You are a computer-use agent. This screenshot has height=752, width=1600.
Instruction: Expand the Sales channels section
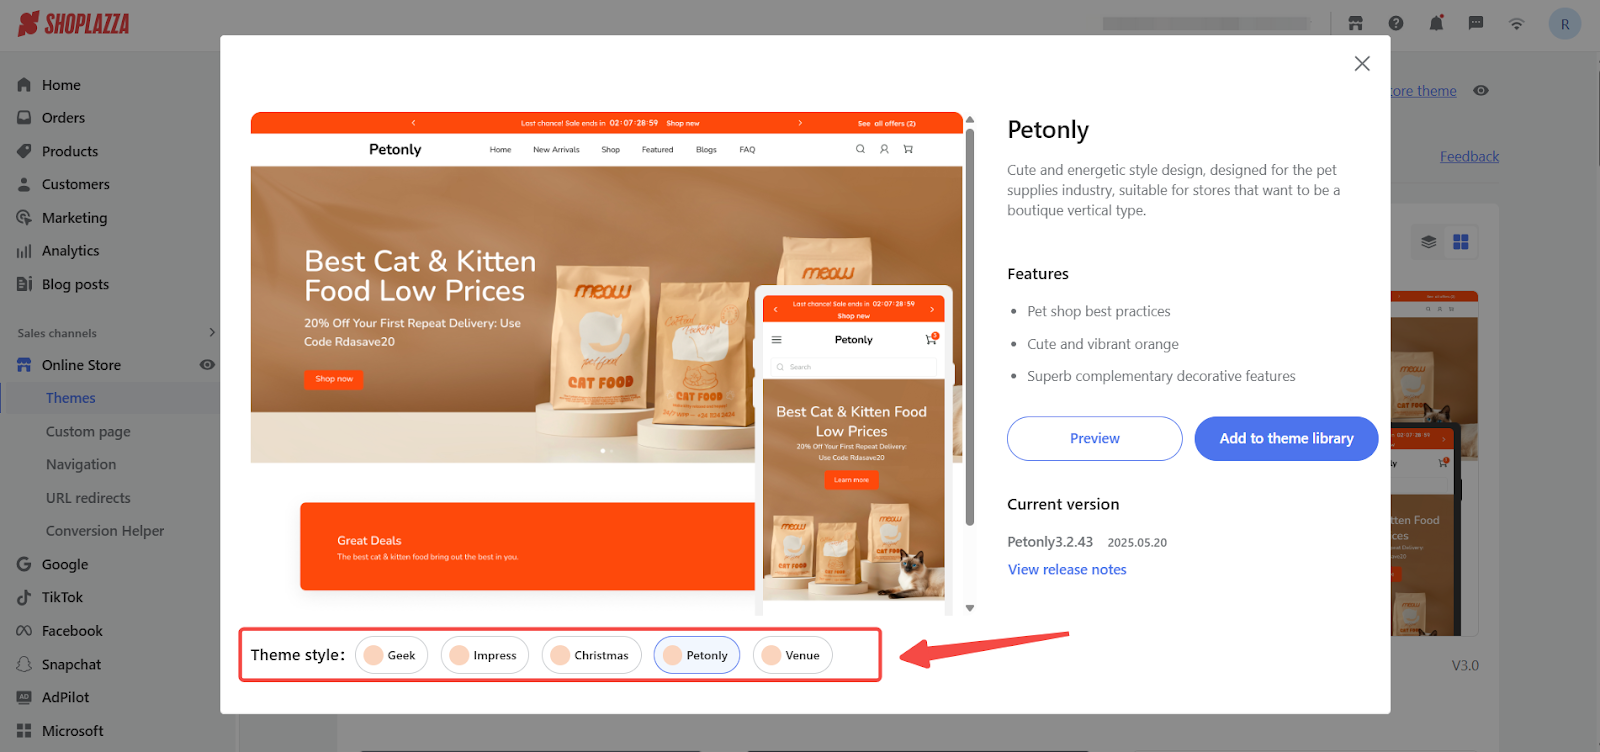click(211, 332)
